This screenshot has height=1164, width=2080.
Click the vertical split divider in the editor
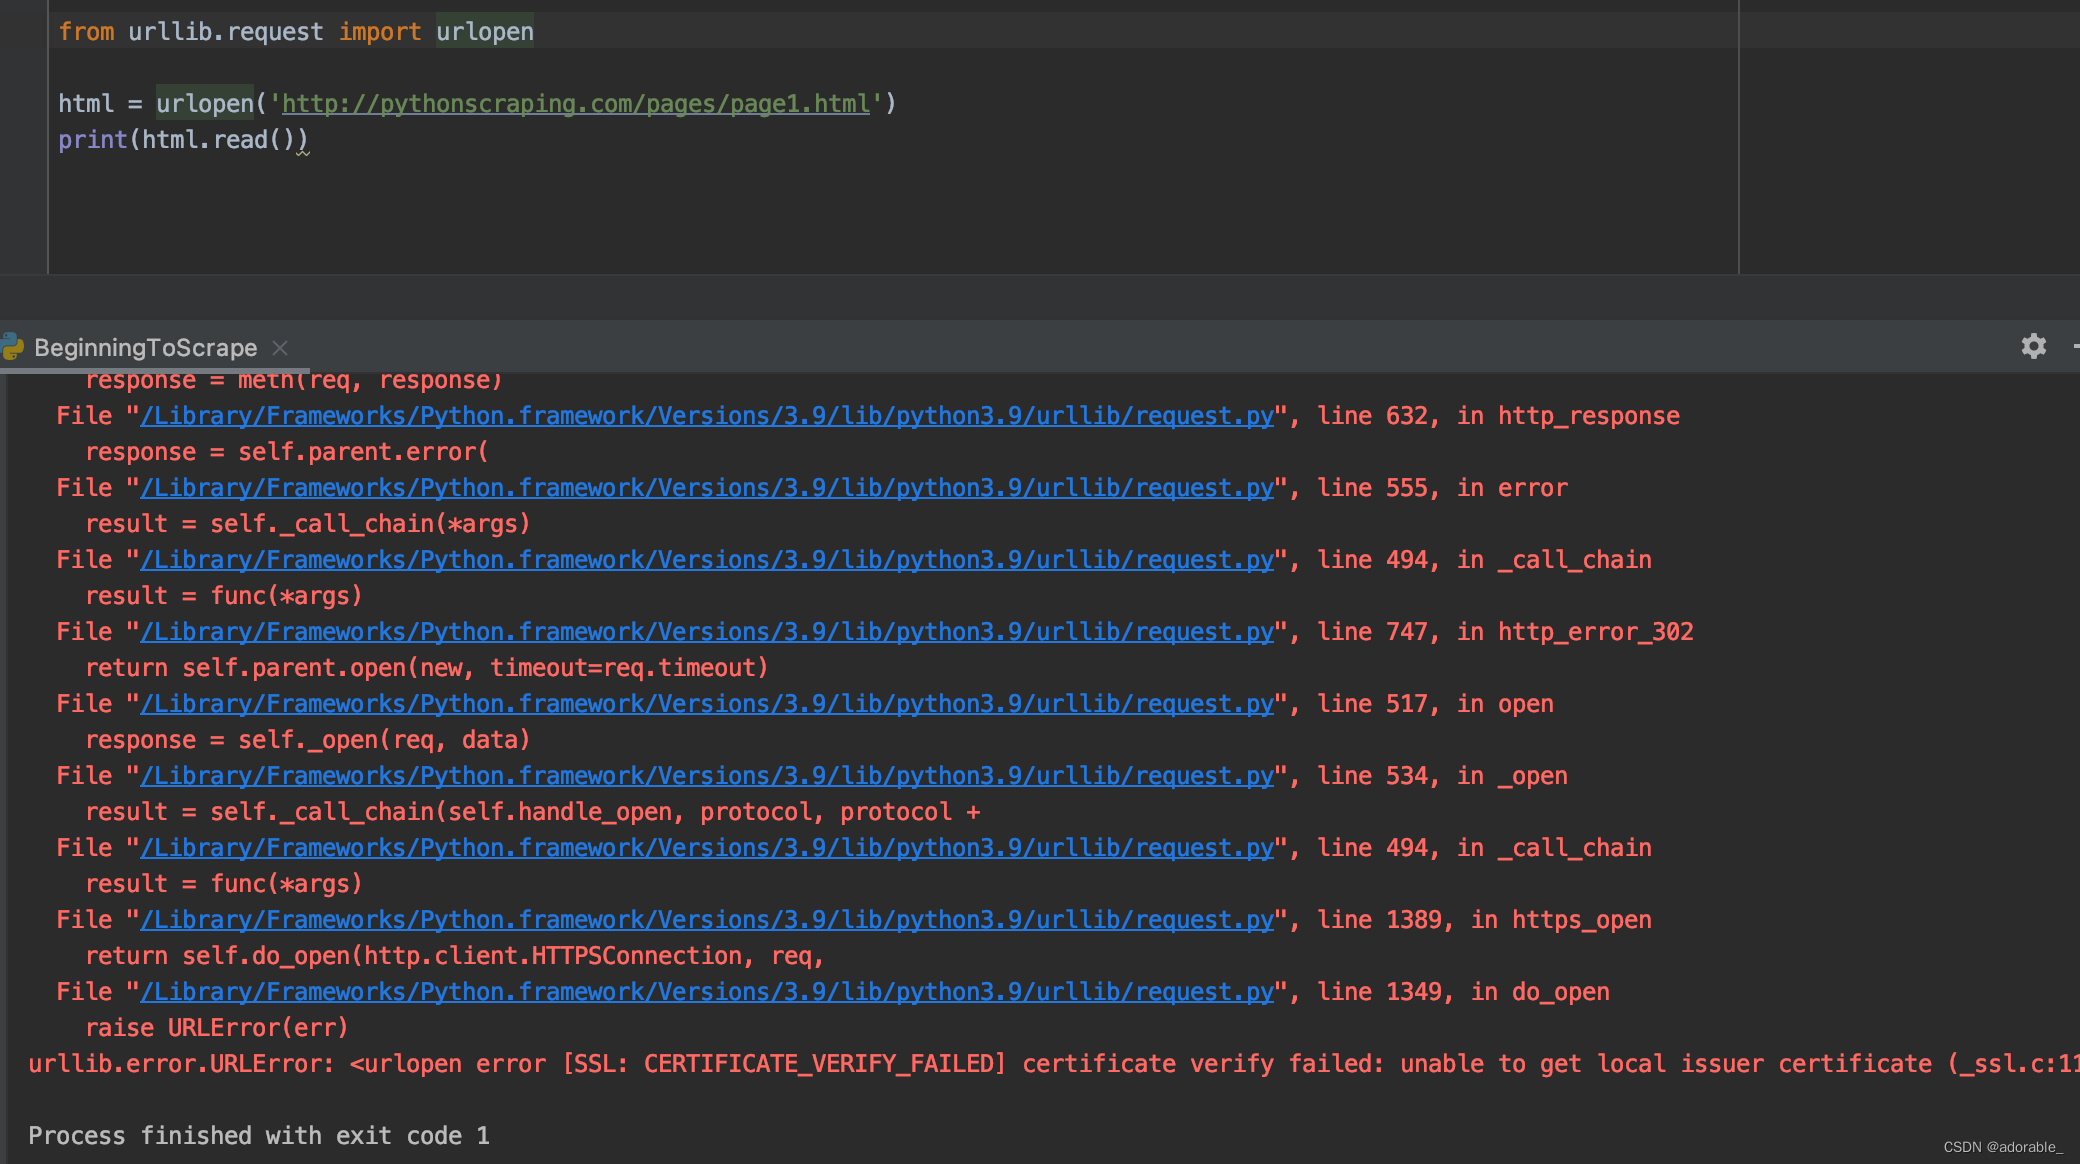(1740, 140)
